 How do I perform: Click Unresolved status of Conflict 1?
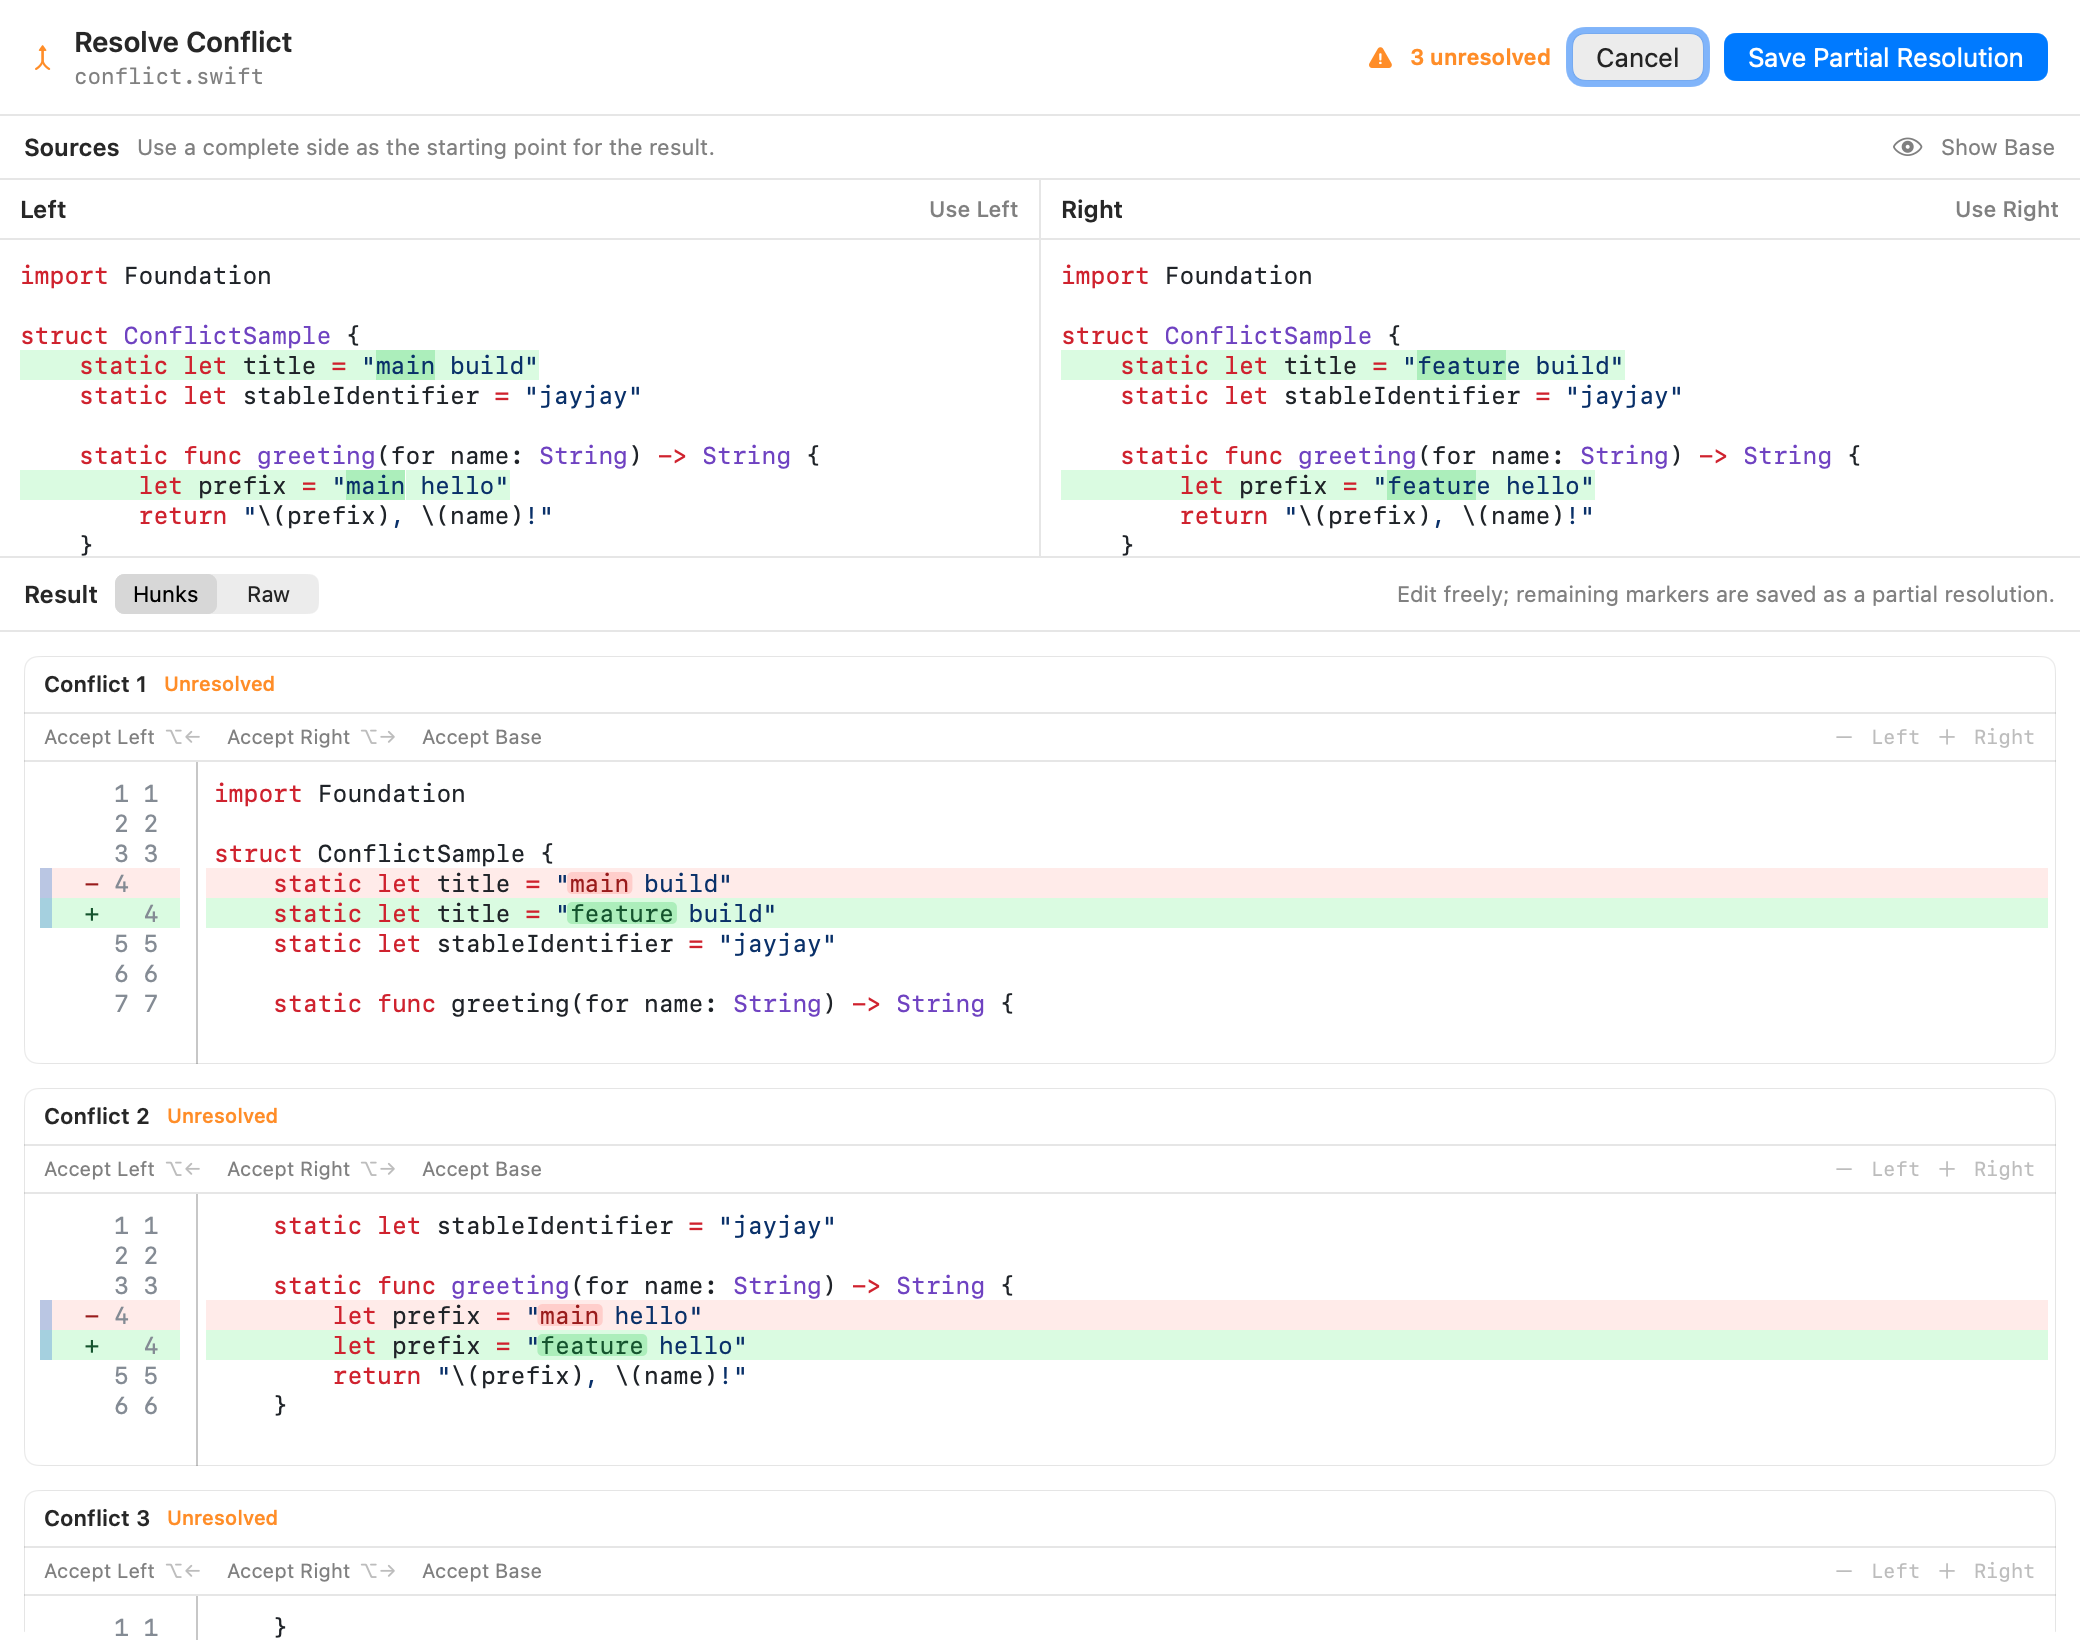[219, 684]
